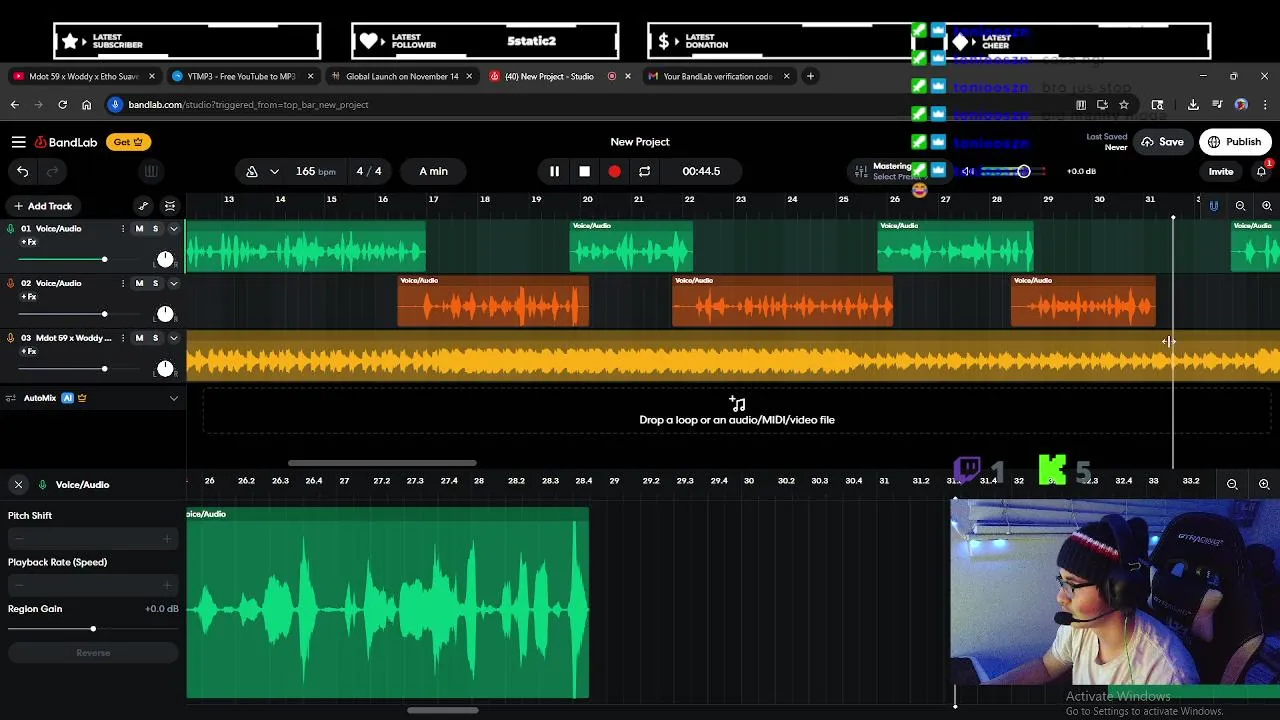Open the automation curve icon

pos(143,206)
